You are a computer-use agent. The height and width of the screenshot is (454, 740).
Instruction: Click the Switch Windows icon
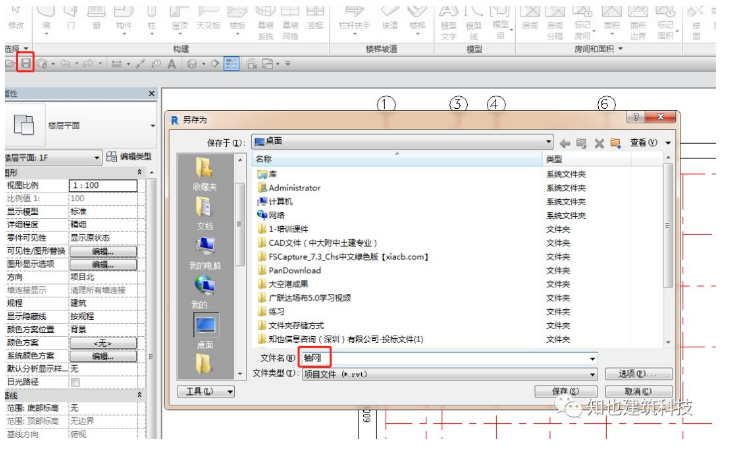click(268, 64)
